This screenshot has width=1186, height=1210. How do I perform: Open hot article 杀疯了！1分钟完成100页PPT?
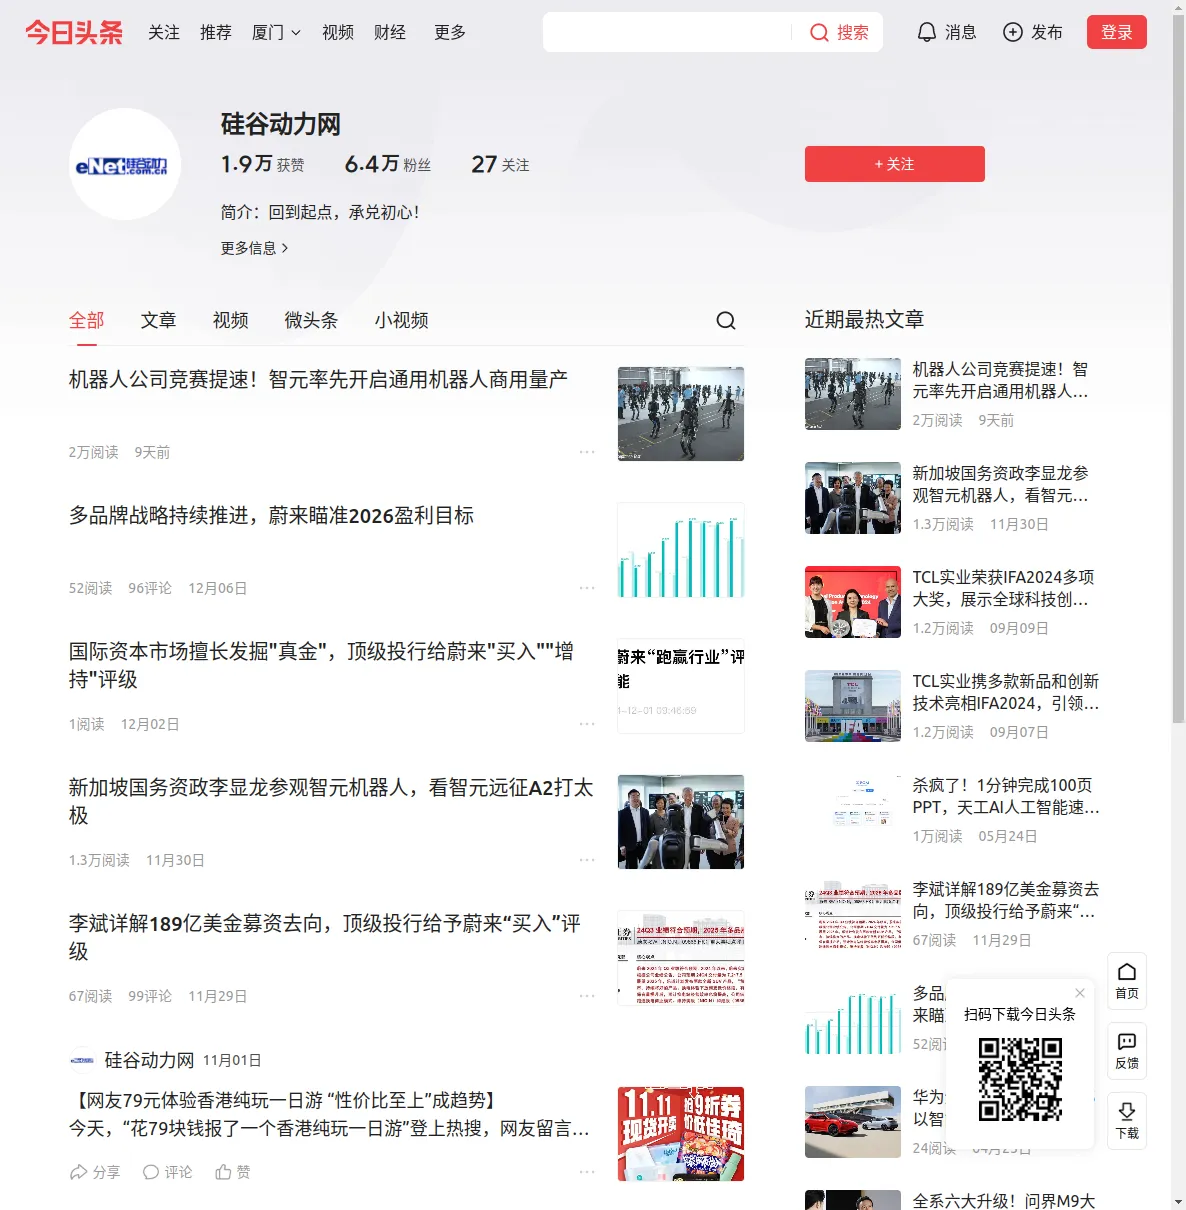(x=1006, y=796)
